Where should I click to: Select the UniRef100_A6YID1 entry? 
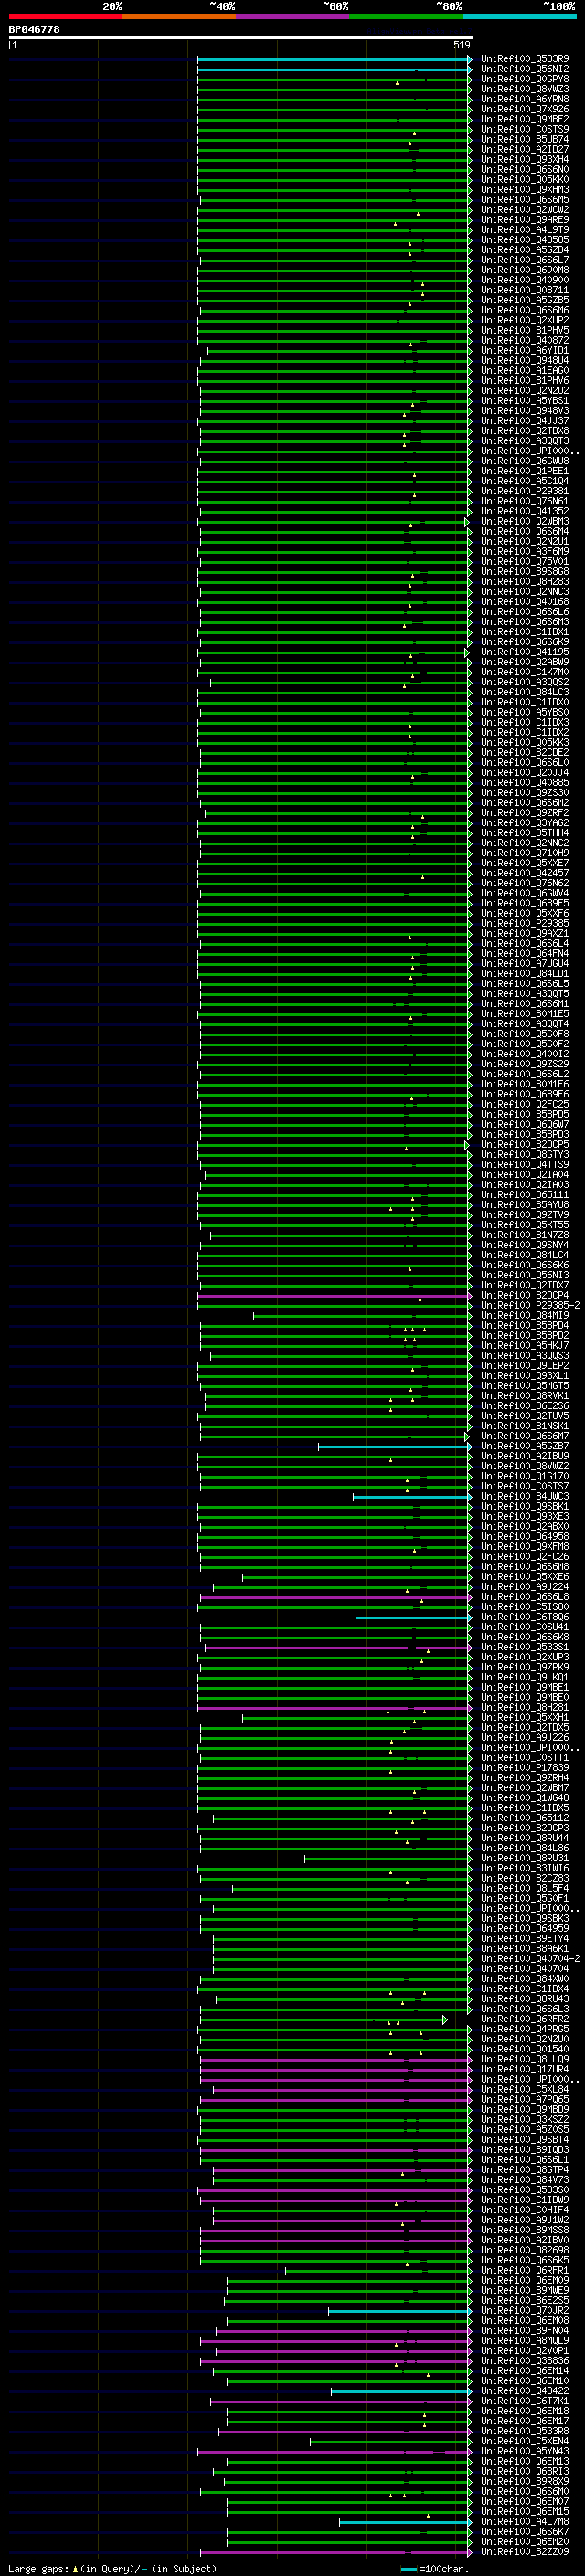[x=525, y=351]
